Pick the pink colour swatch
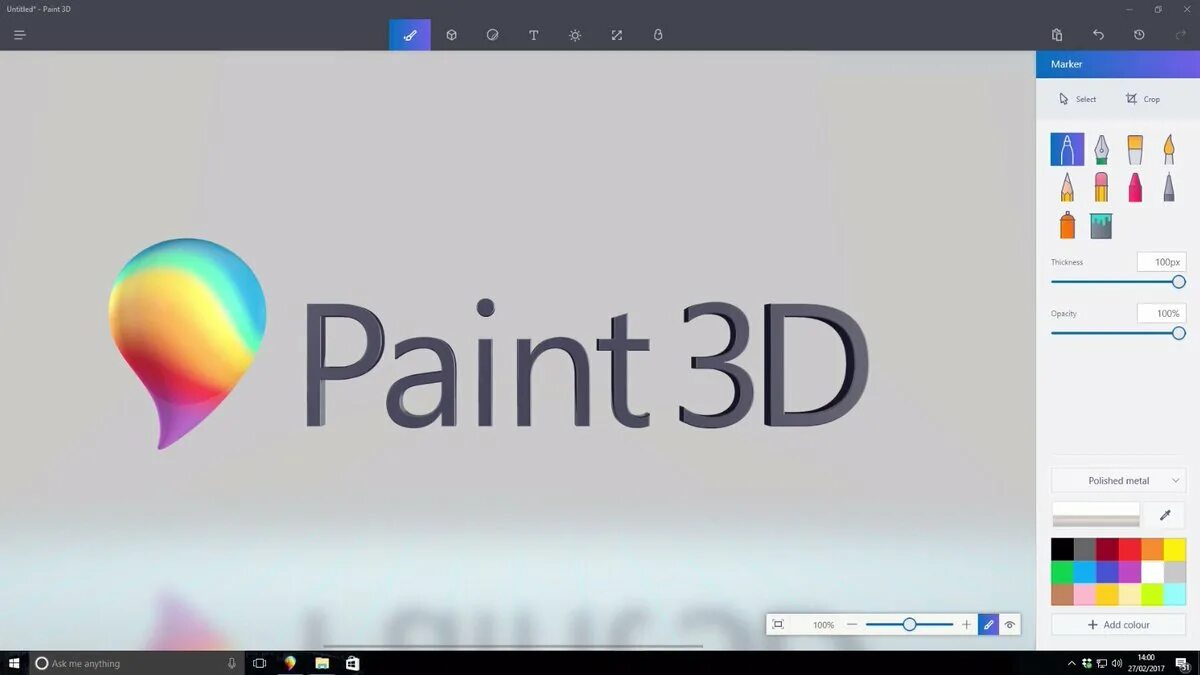 click(x=1085, y=595)
